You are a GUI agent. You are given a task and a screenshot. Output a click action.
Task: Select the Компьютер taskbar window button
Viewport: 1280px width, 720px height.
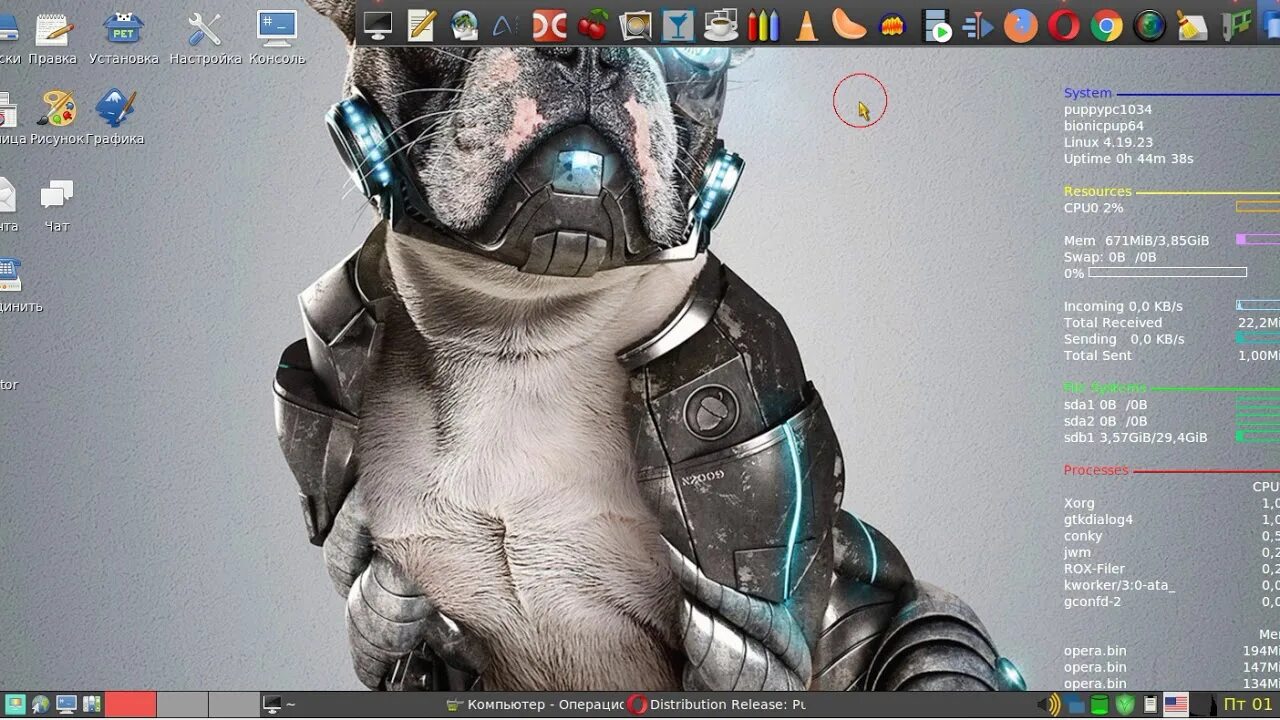click(534, 705)
